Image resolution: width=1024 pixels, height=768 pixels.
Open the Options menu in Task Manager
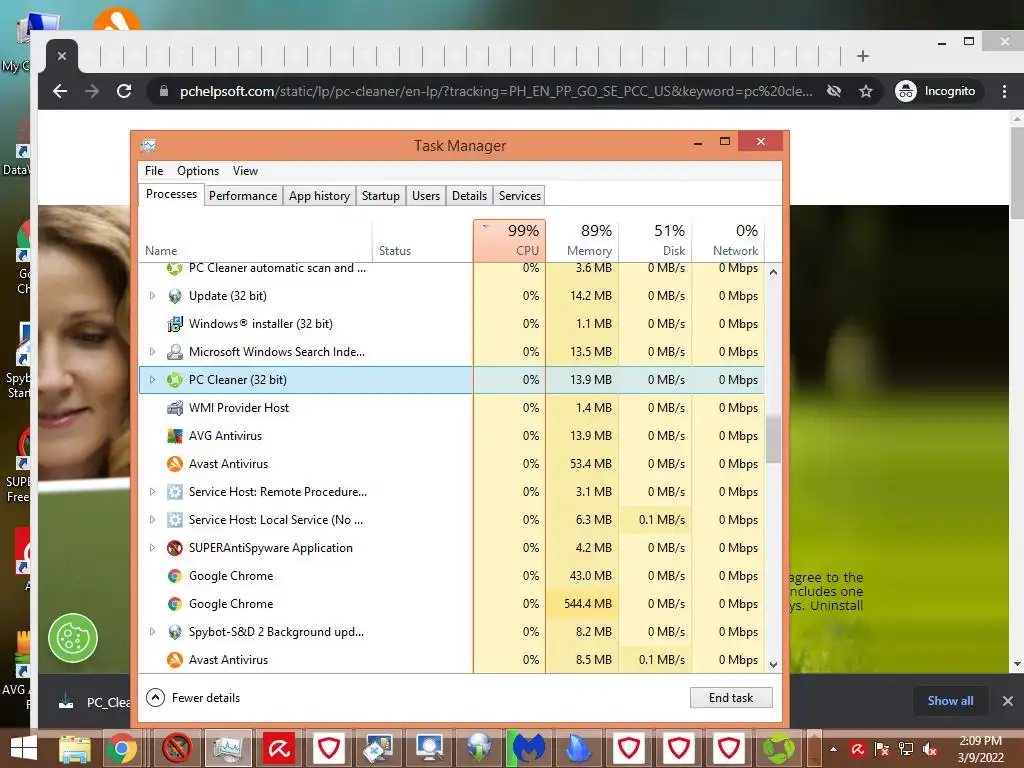click(x=198, y=171)
